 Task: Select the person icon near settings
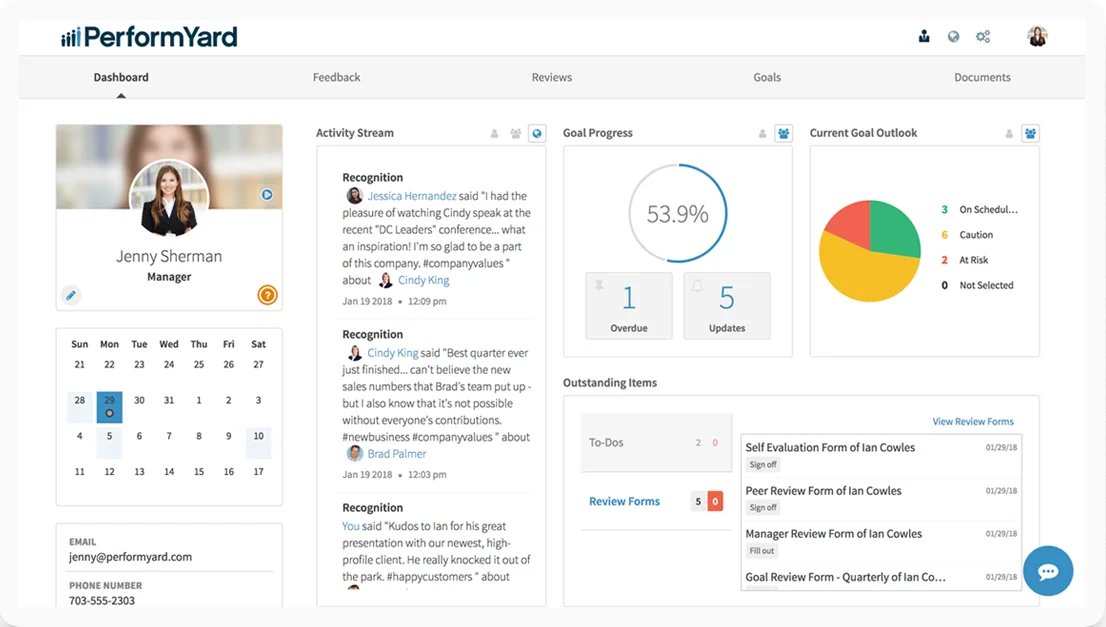click(923, 36)
